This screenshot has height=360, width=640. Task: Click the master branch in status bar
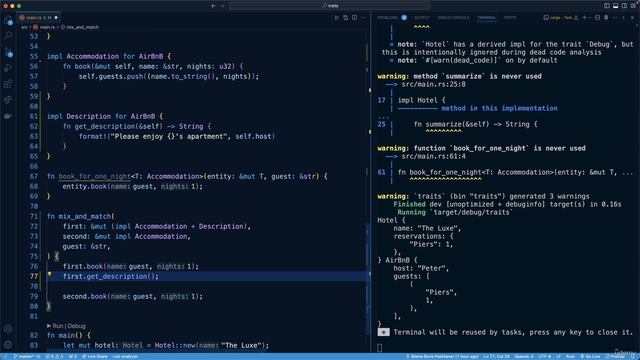click(27, 356)
